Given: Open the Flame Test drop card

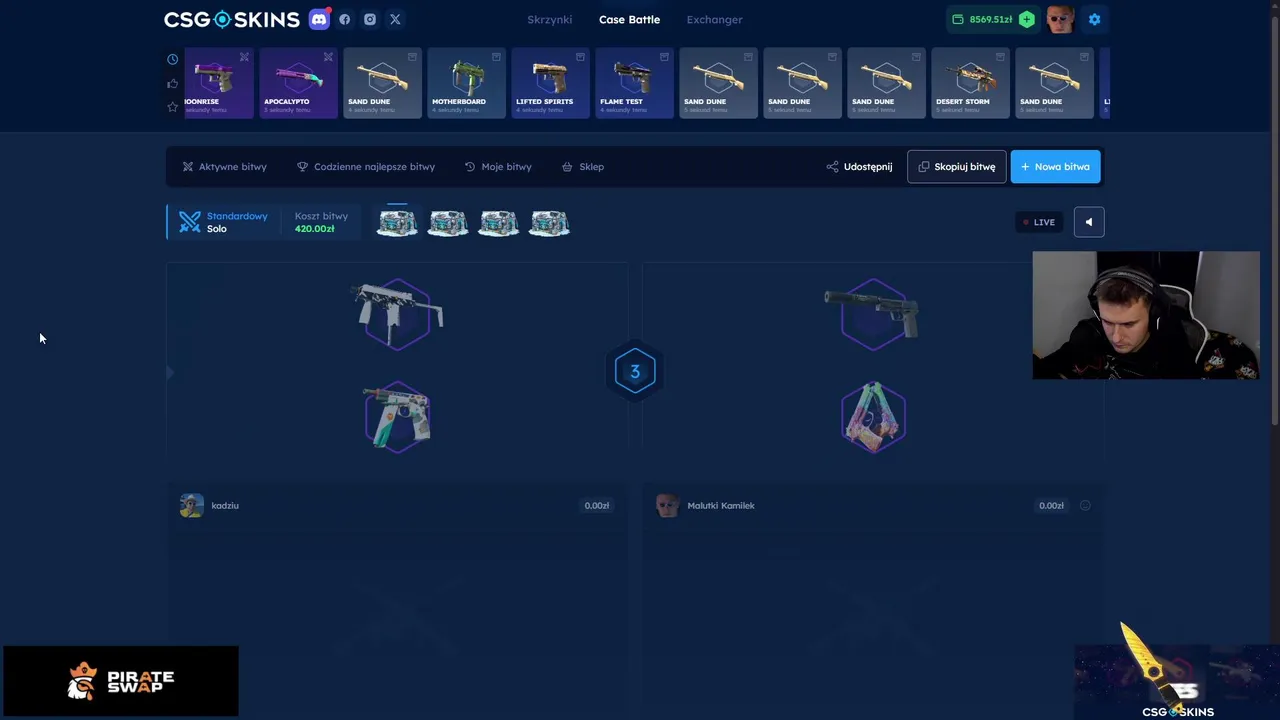Looking at the screenshot, I should (634, 83).
